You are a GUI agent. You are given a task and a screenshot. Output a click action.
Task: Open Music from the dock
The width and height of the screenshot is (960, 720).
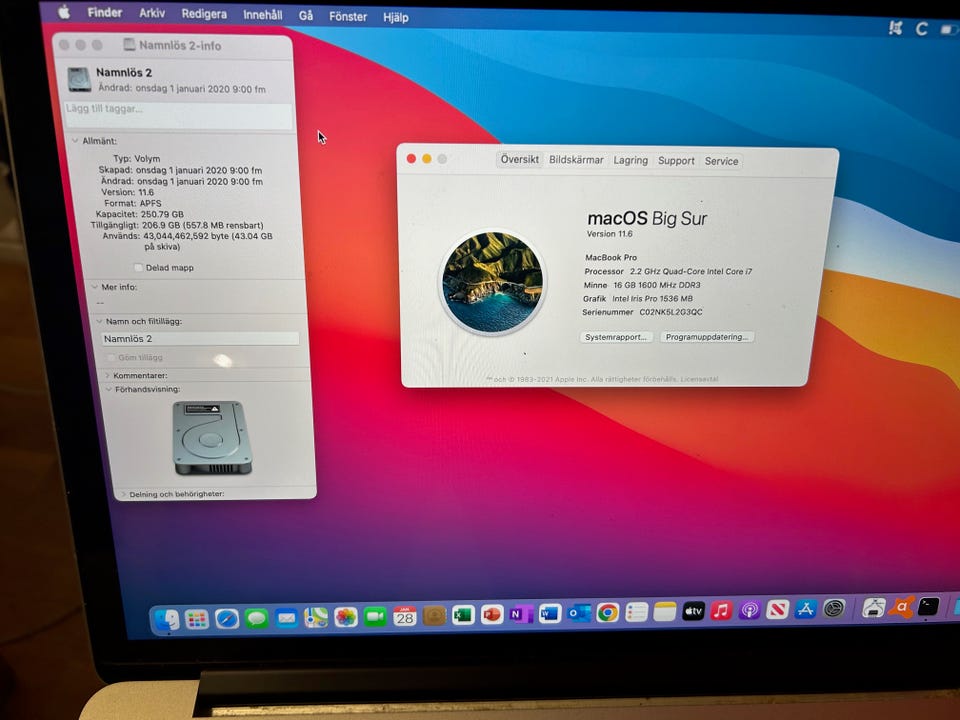click(721, 610)
